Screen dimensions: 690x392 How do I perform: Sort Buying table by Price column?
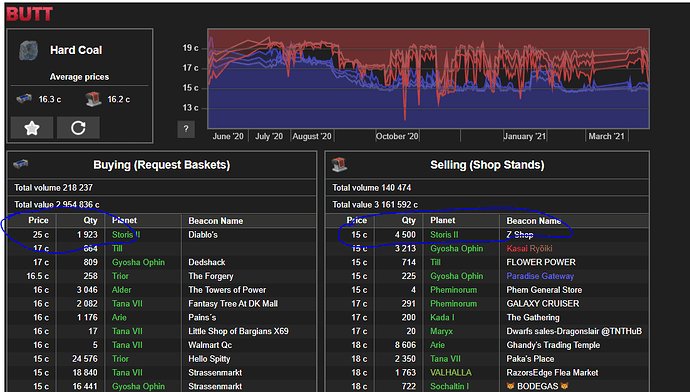click(x=38, y=220)
